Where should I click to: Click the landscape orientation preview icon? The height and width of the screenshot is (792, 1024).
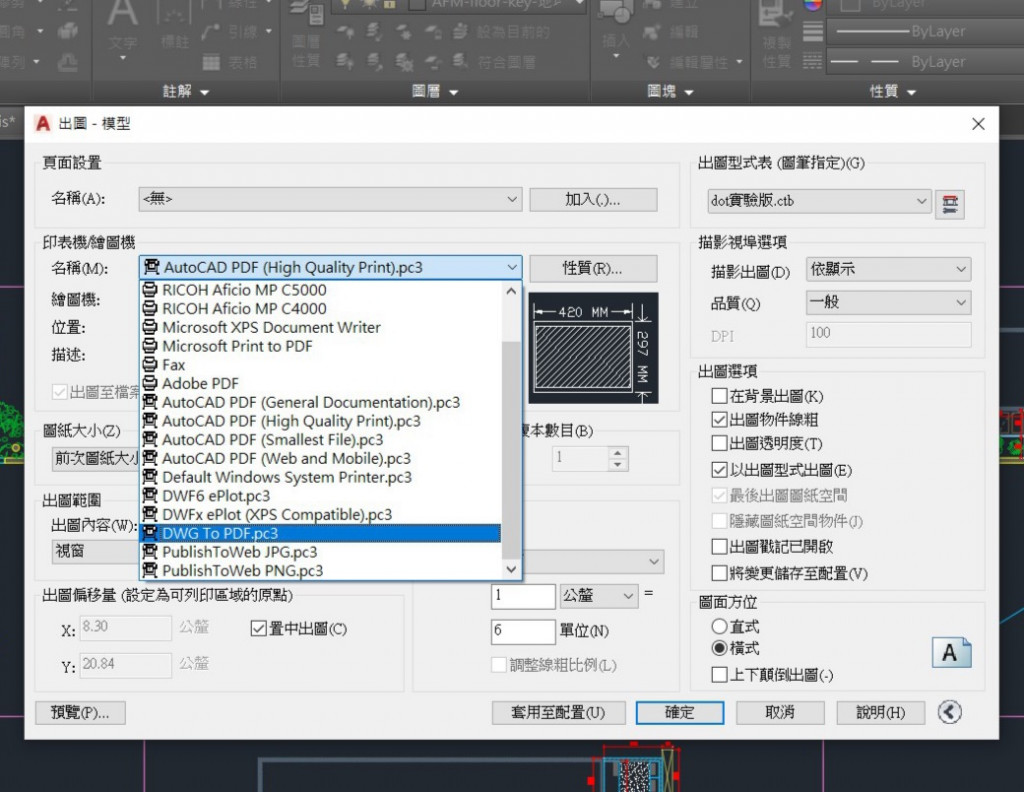pyautogui.click(x=951, y=652)
